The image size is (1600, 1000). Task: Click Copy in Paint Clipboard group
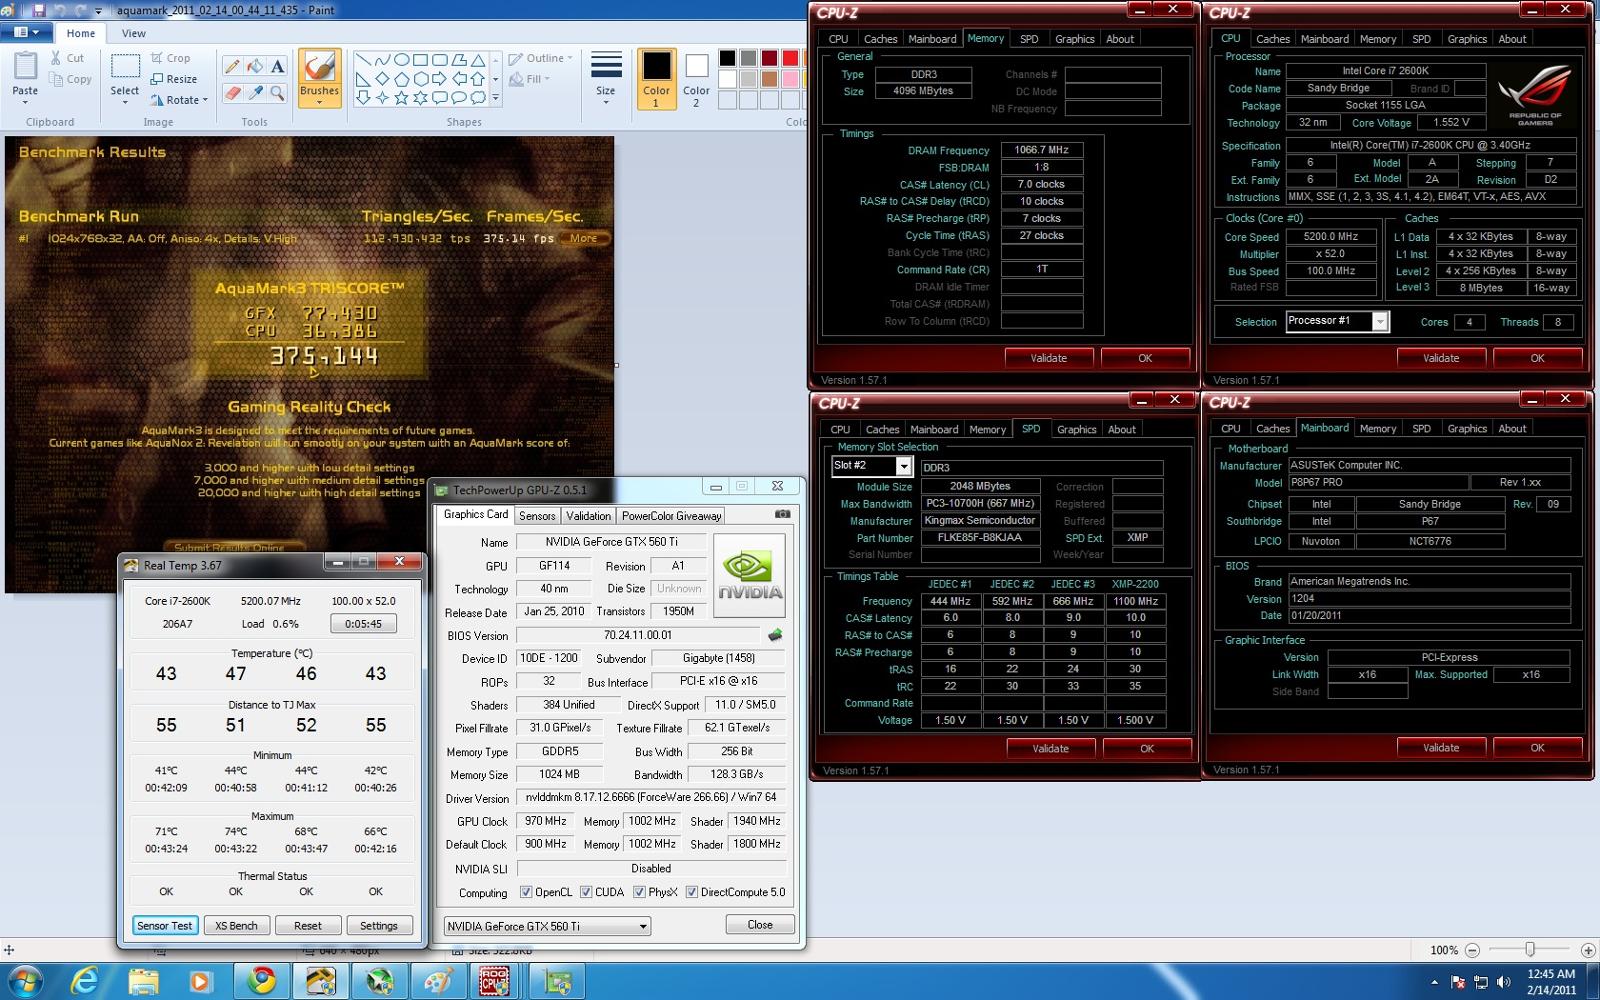click(70, 79)
